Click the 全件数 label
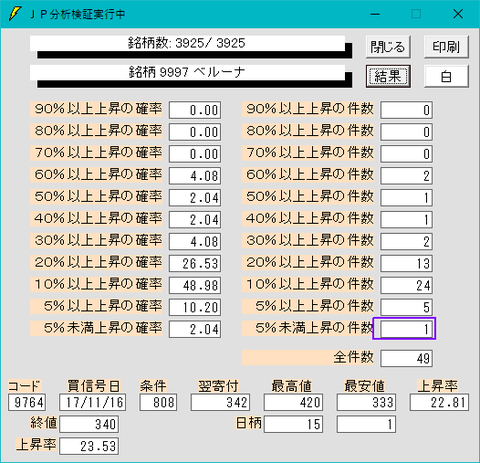 (x=308, y=357)
